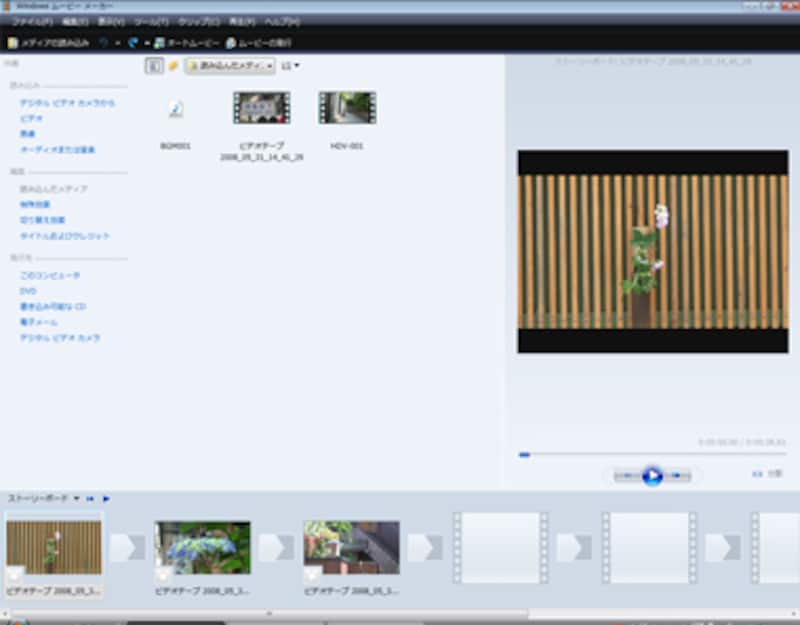Open the 読み込んだメディア collection dropdown
This screenshot has height=625, width=800.
click(x=230, y=66)
